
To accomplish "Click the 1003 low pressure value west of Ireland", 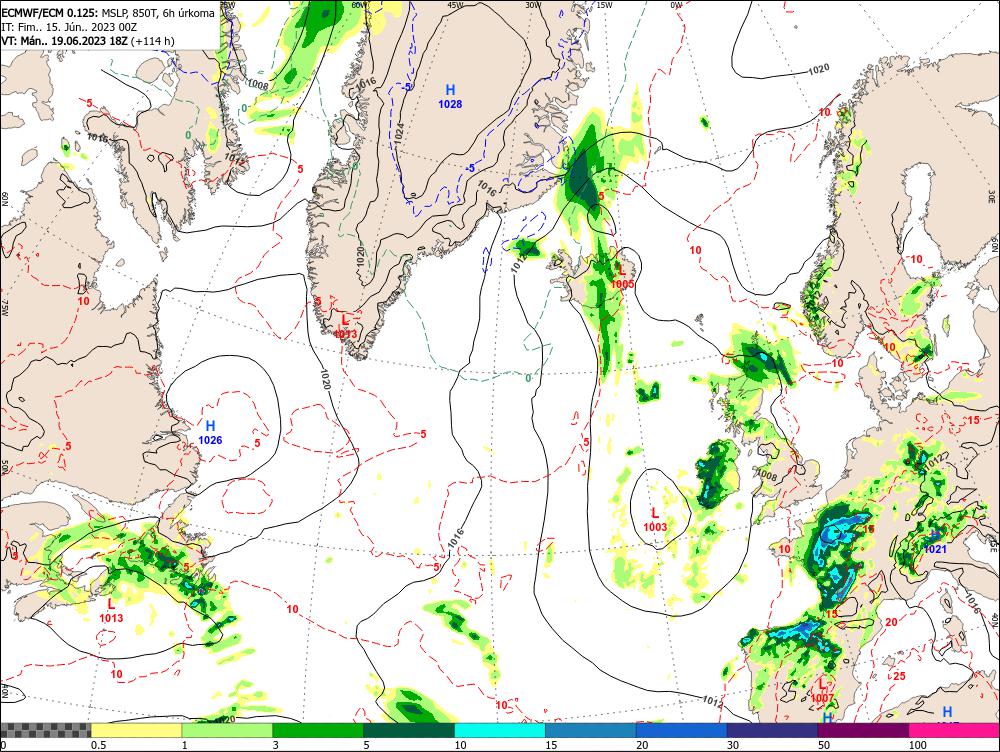I will point(655,527).
